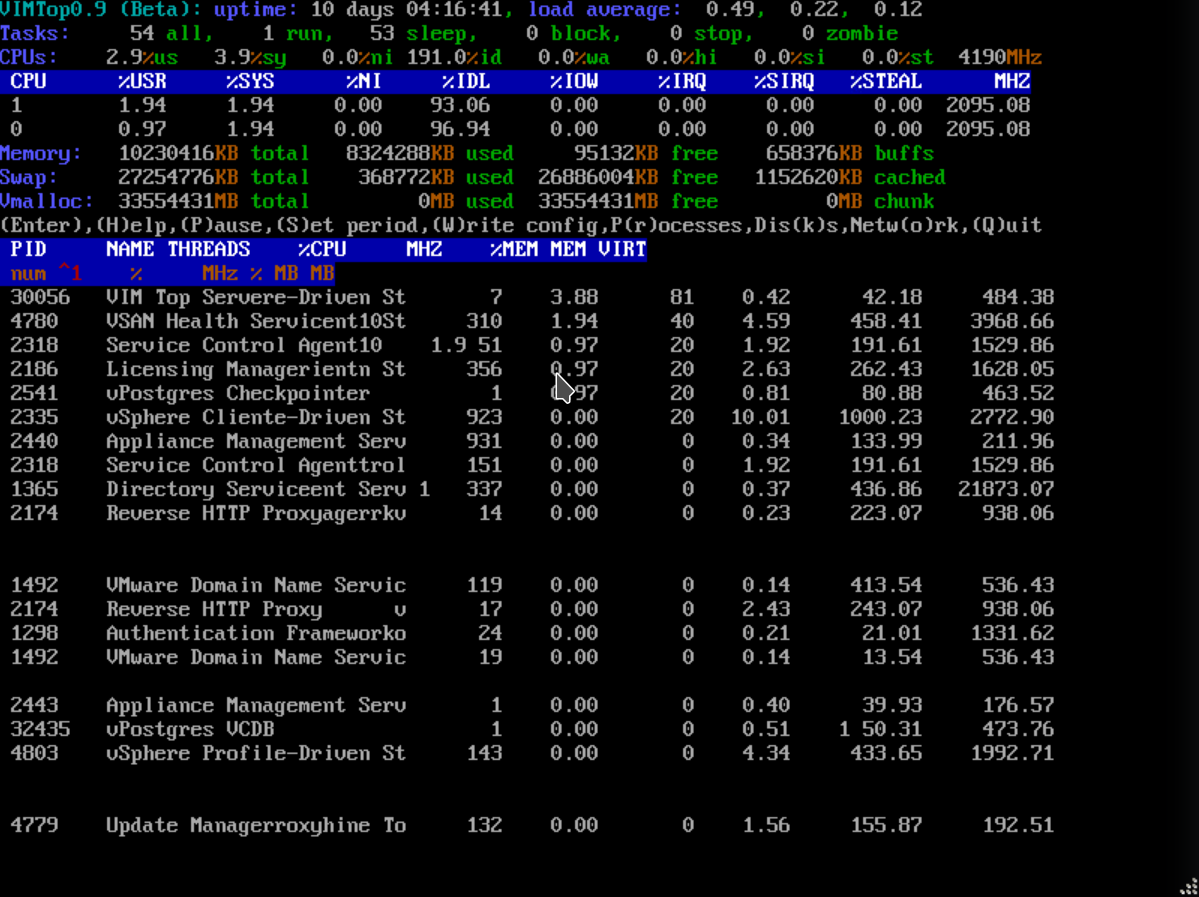
Task: Click the memory value 1000.23
Action: (x=881, y=417)
